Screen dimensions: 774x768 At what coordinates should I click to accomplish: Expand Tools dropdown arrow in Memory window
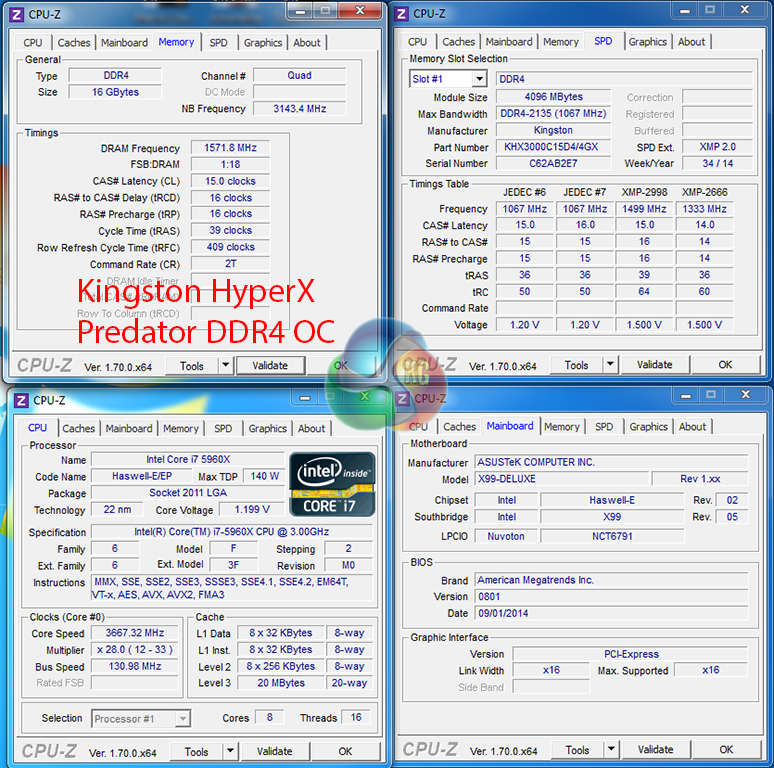(226, 365)
